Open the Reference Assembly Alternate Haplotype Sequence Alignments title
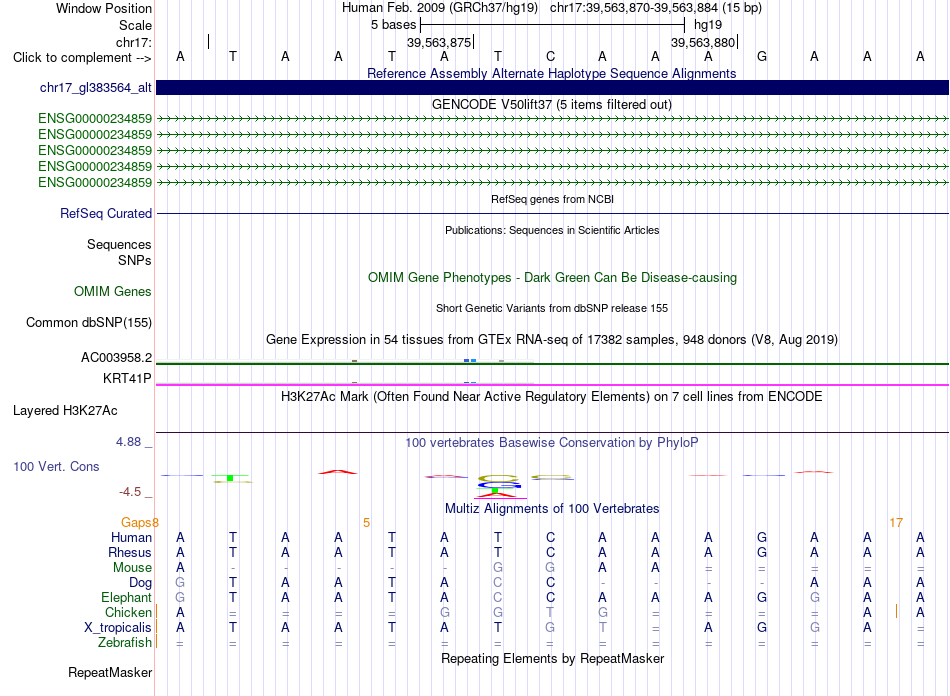The height and width of the screenshot is (696, 950). tap(551, 73)
